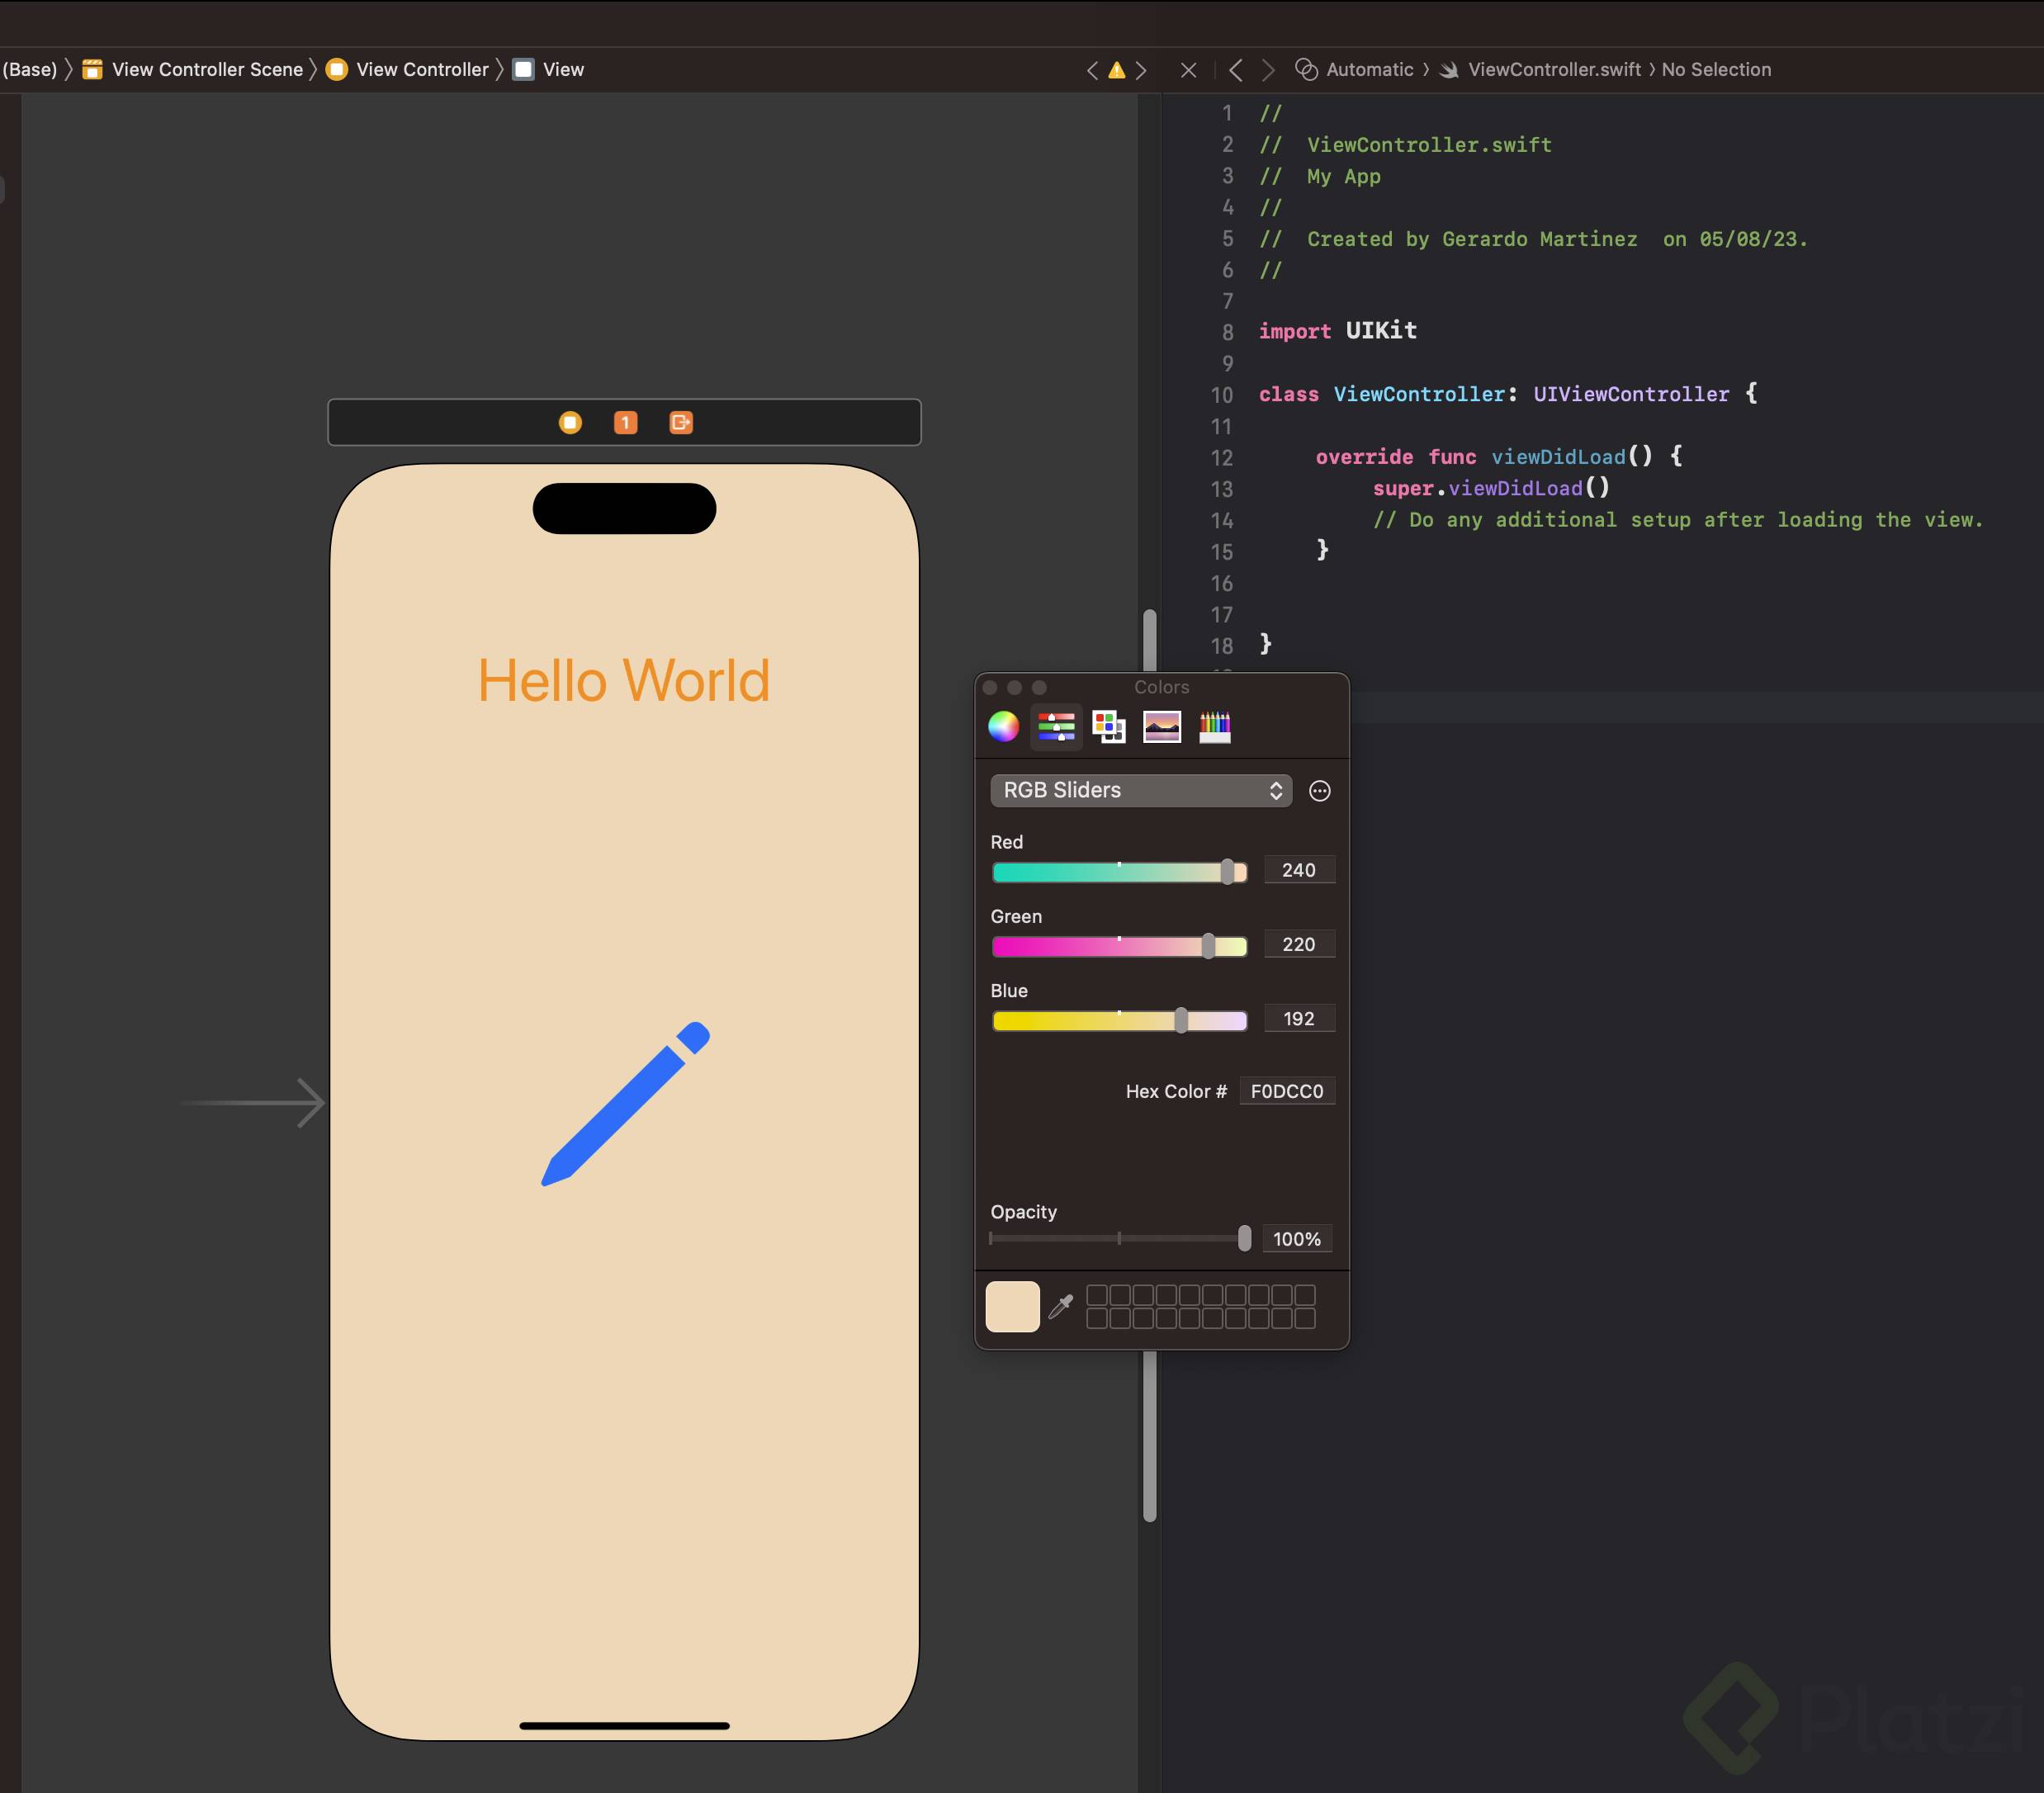Image resolution: width=2044 pixels, height=1793 pixels.
Task: Click the Hex Color input field
Action: [x=1286, y=1091]
